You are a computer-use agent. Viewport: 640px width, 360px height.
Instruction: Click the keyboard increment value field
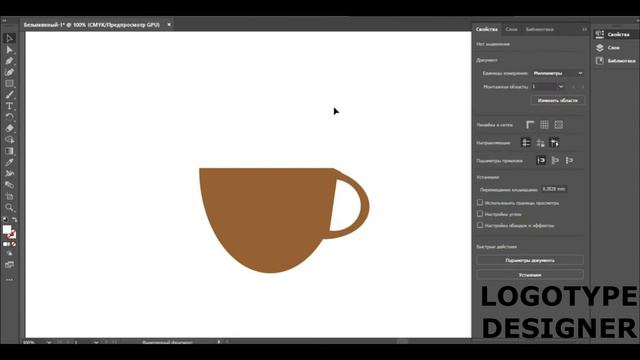(554, 189)
